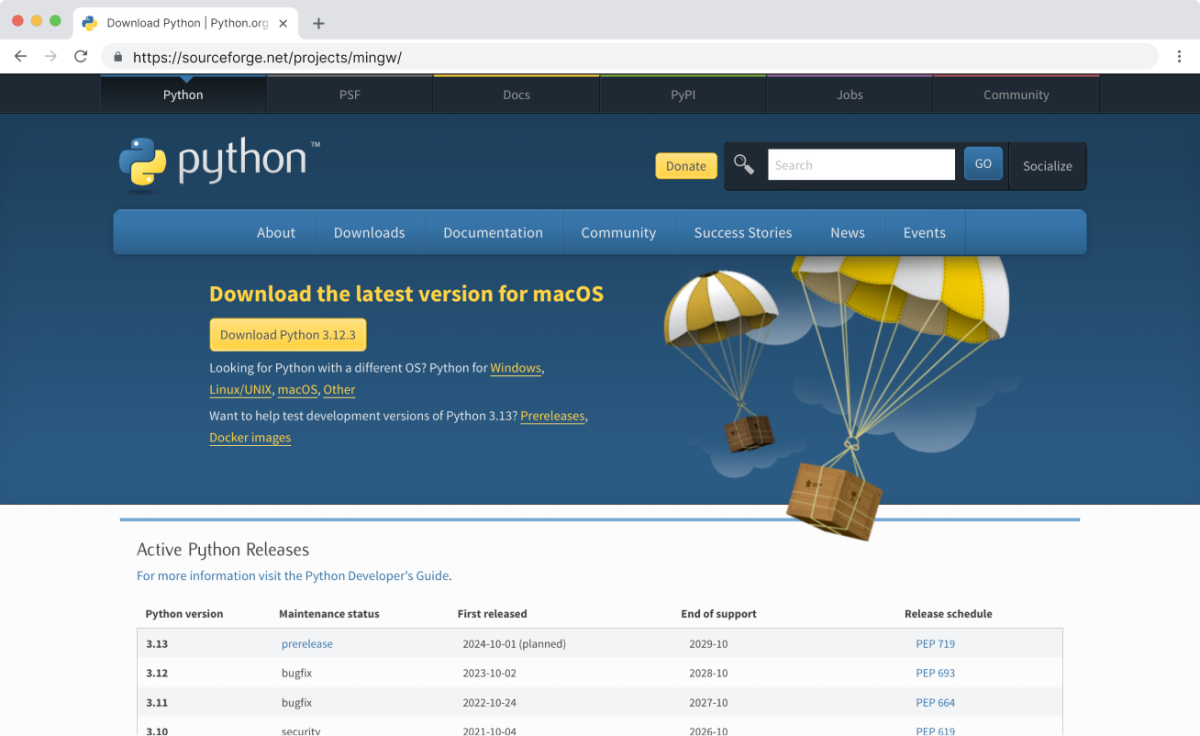Screen dimensions: 1200x736
Task: Open the Windows download link
Action: click(515, 368)
